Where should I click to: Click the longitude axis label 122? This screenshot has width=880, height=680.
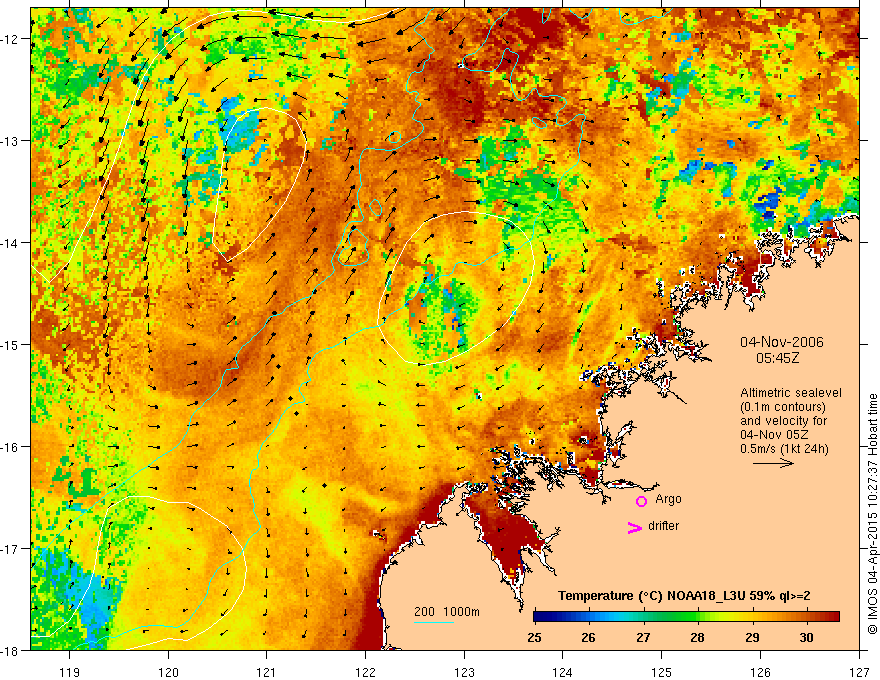(x=365, y=672)
